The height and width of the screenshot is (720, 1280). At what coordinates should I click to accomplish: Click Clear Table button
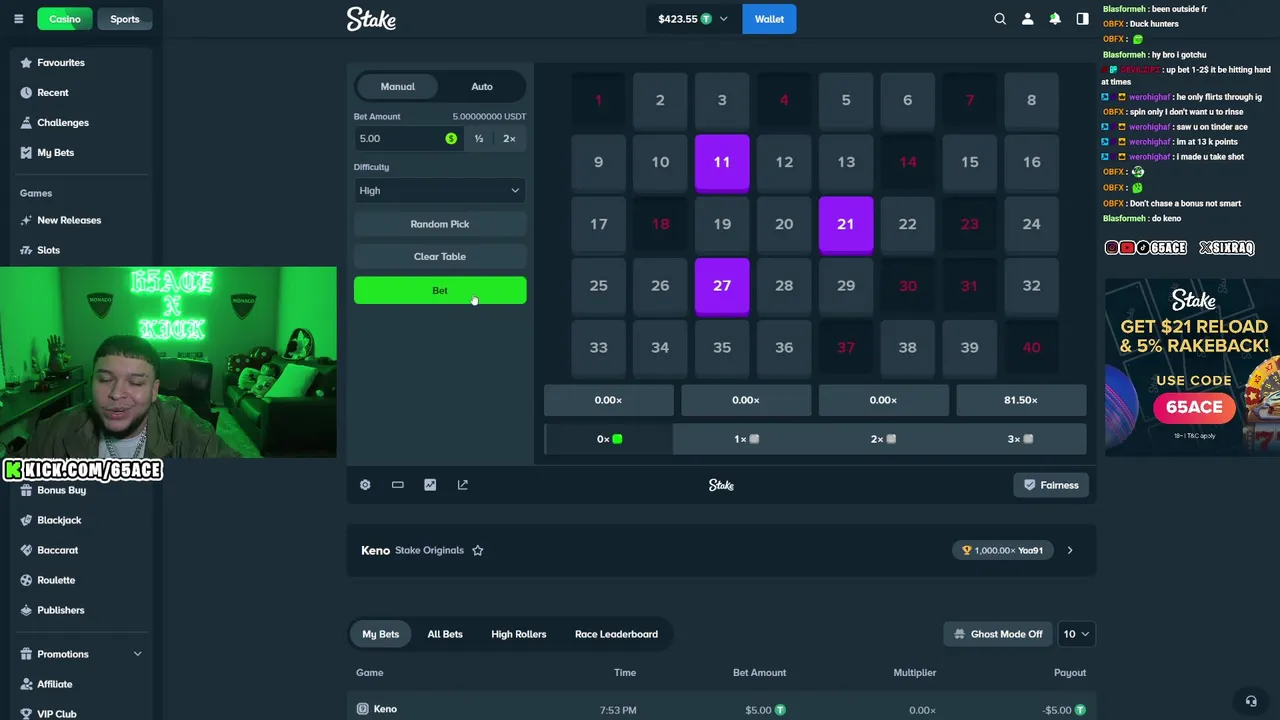(x=440, y=257)
